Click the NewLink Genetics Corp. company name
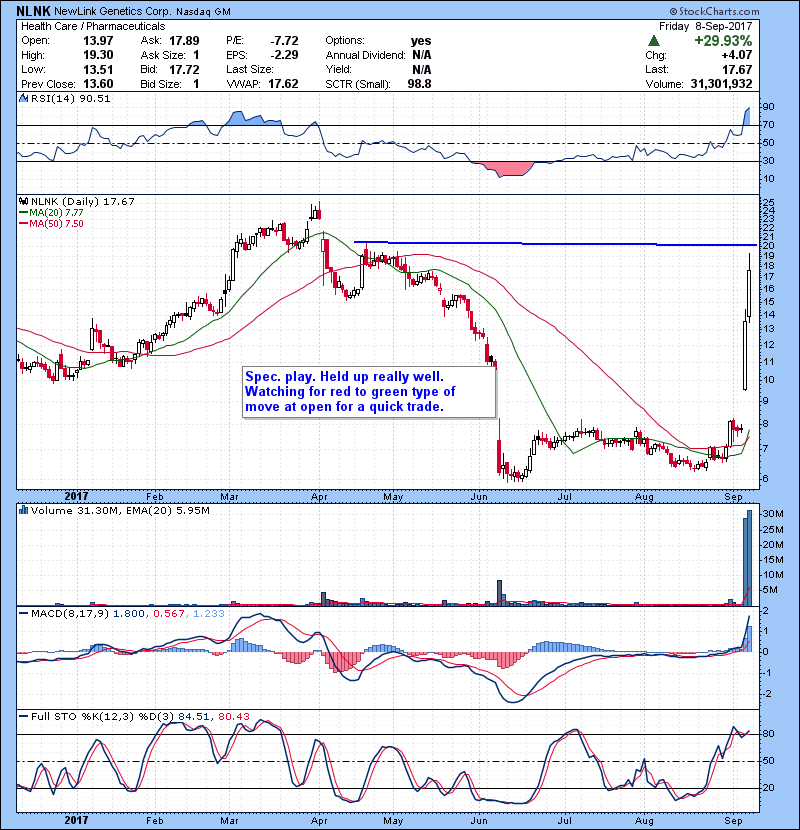 [x=113, y=11]
